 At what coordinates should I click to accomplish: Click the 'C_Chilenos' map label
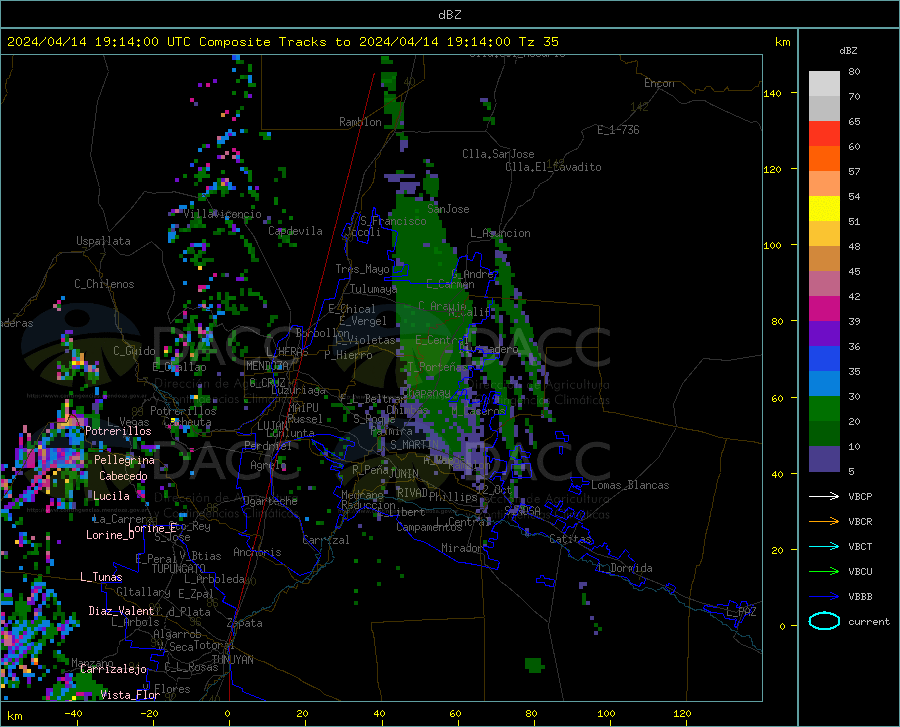point(104,284)
